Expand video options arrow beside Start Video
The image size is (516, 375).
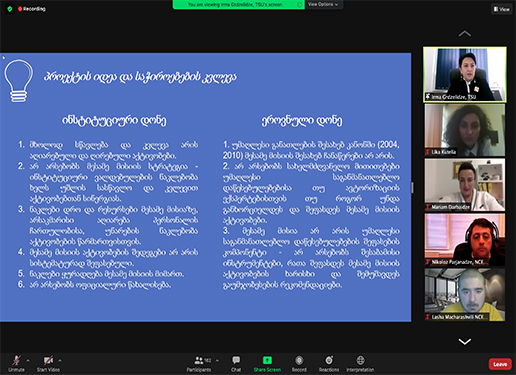[x=60, y=360]
